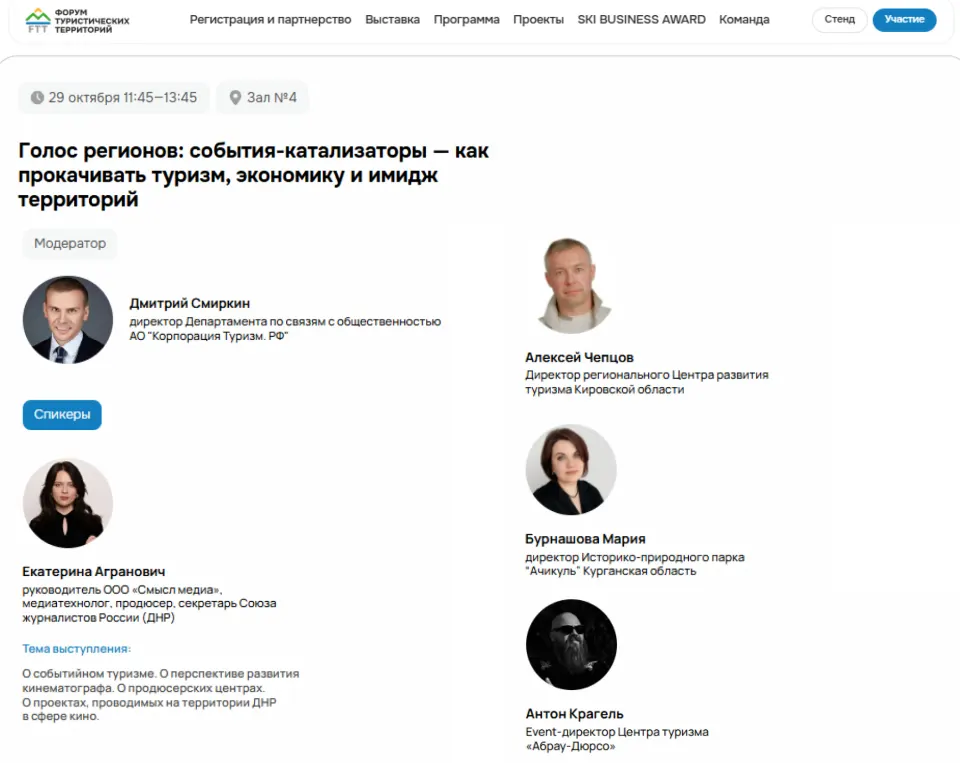Open Регистрация и партнерство menu
Image resolution: width=960 pixels, height=763 pixels.
coord(270,20)
